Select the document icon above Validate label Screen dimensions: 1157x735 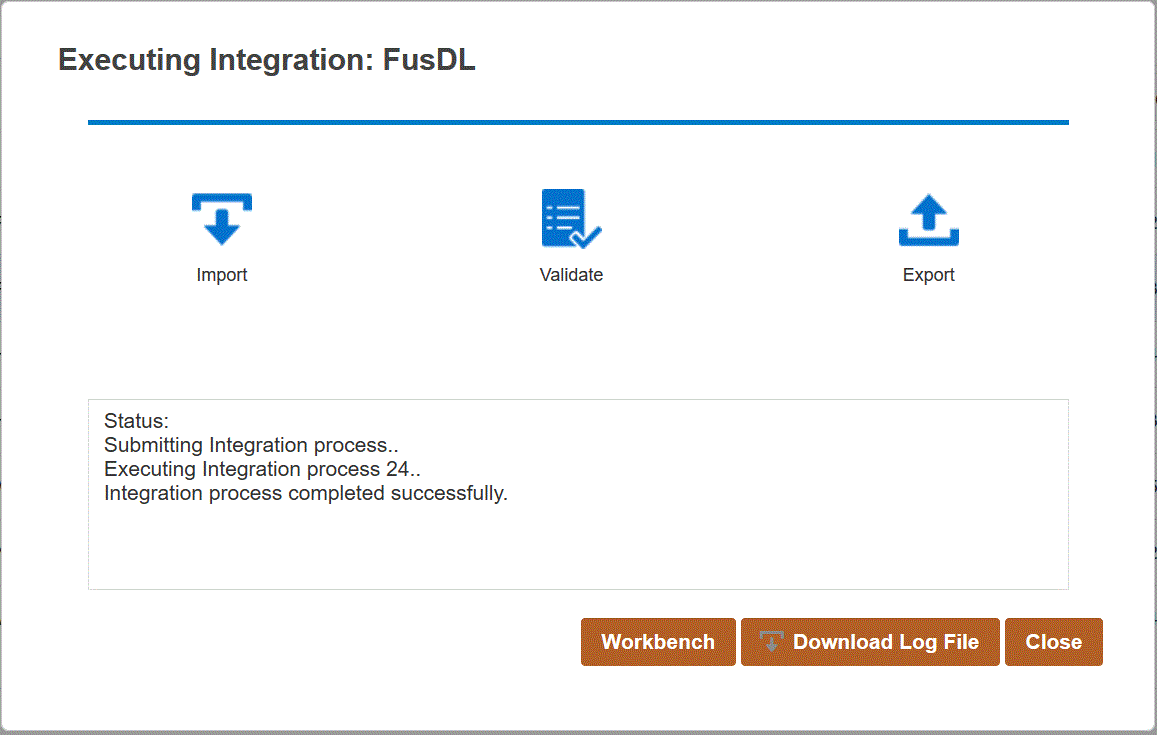570,218
